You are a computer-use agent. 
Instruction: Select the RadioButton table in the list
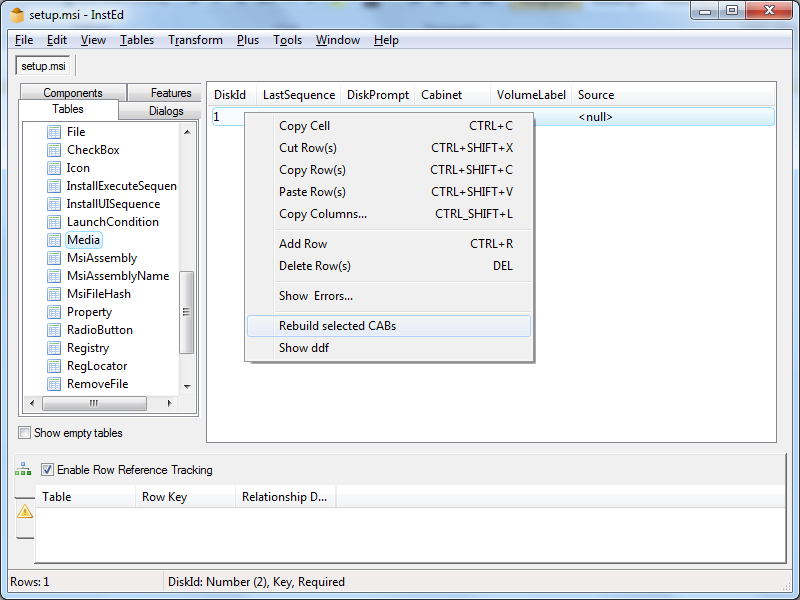(x=99, y=330)
